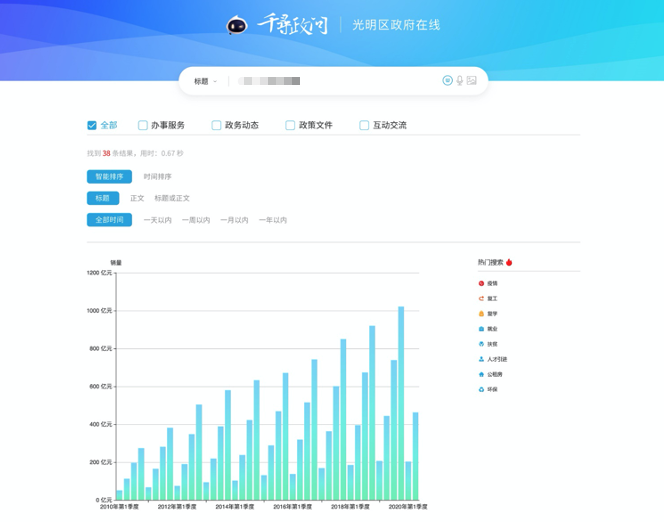
Task: Click the image search icon
Action: 471,81
